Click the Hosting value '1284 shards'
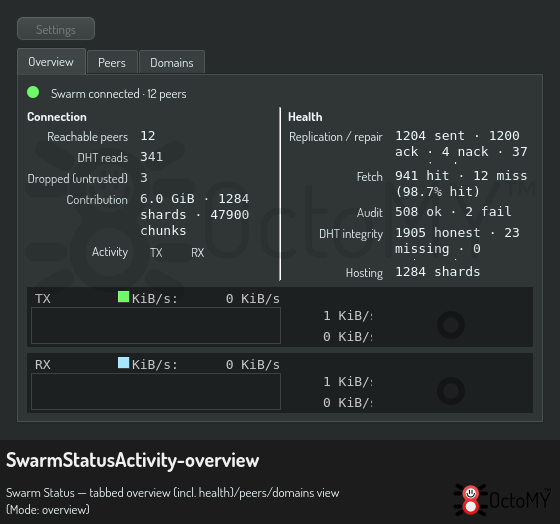The height and width of the screenshot is (524, 560). (438, 272)
